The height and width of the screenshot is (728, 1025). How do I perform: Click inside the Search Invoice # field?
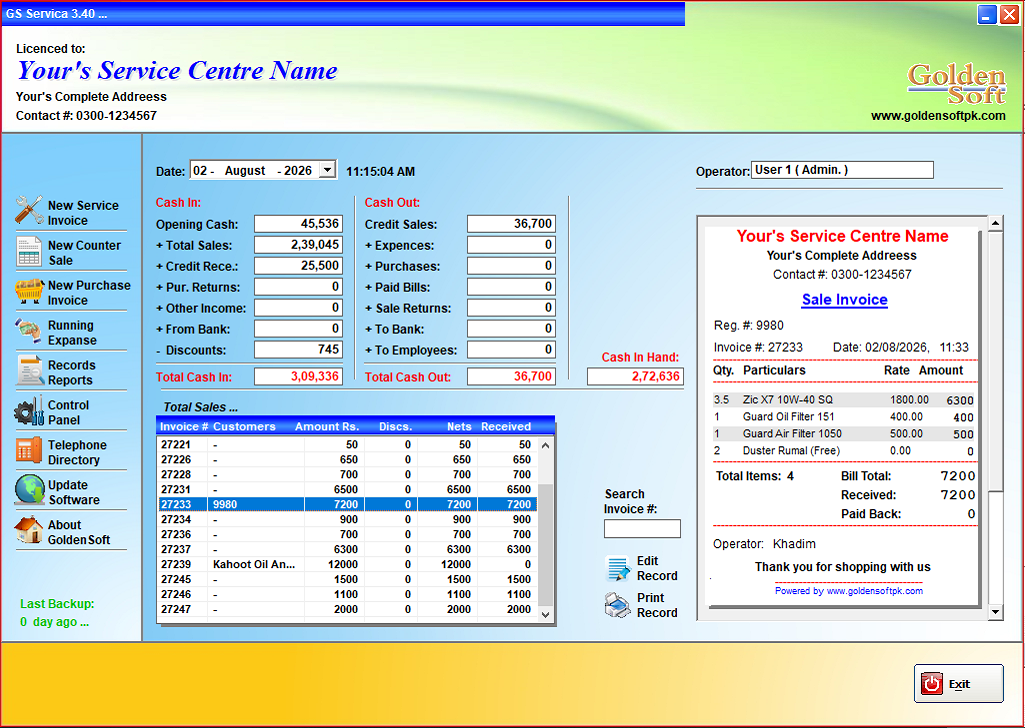point(642,529)
